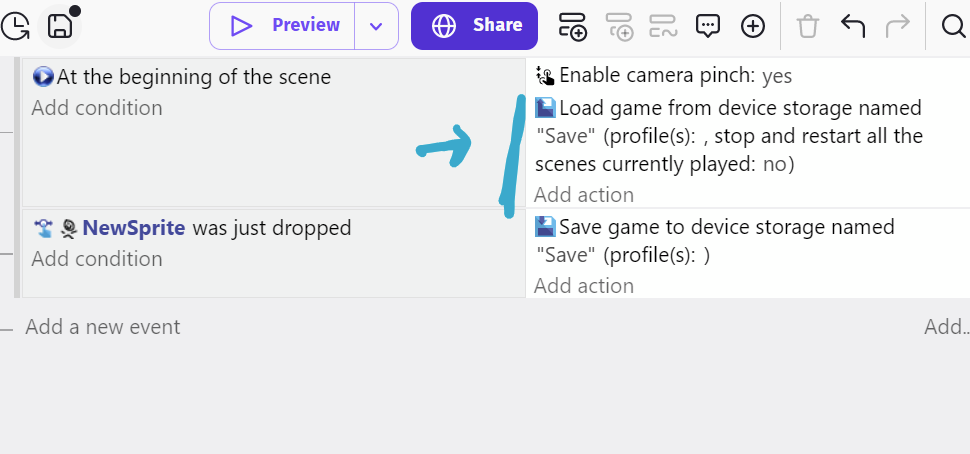Save the project with the floppy icon
The height and width of the screenshot is (454, 970).
click(60, 26)
